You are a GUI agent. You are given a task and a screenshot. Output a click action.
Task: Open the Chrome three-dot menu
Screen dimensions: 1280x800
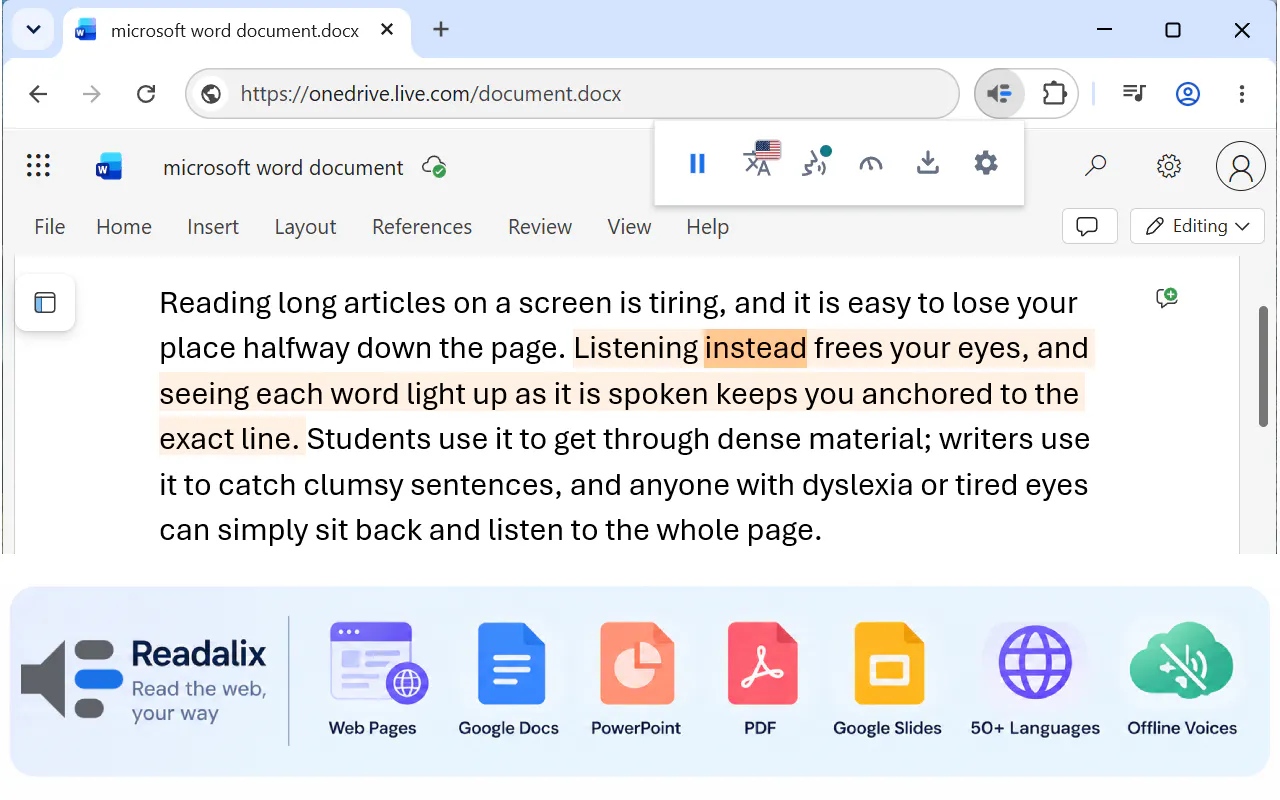[1242, 94]
